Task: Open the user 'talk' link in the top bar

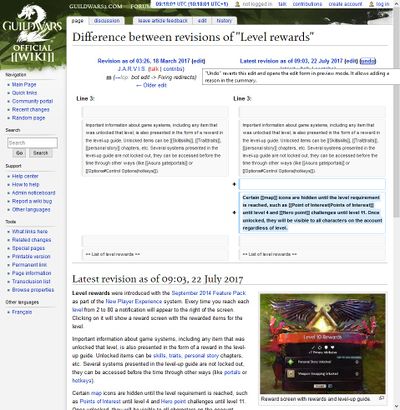Action: click(x=282, y=4)
